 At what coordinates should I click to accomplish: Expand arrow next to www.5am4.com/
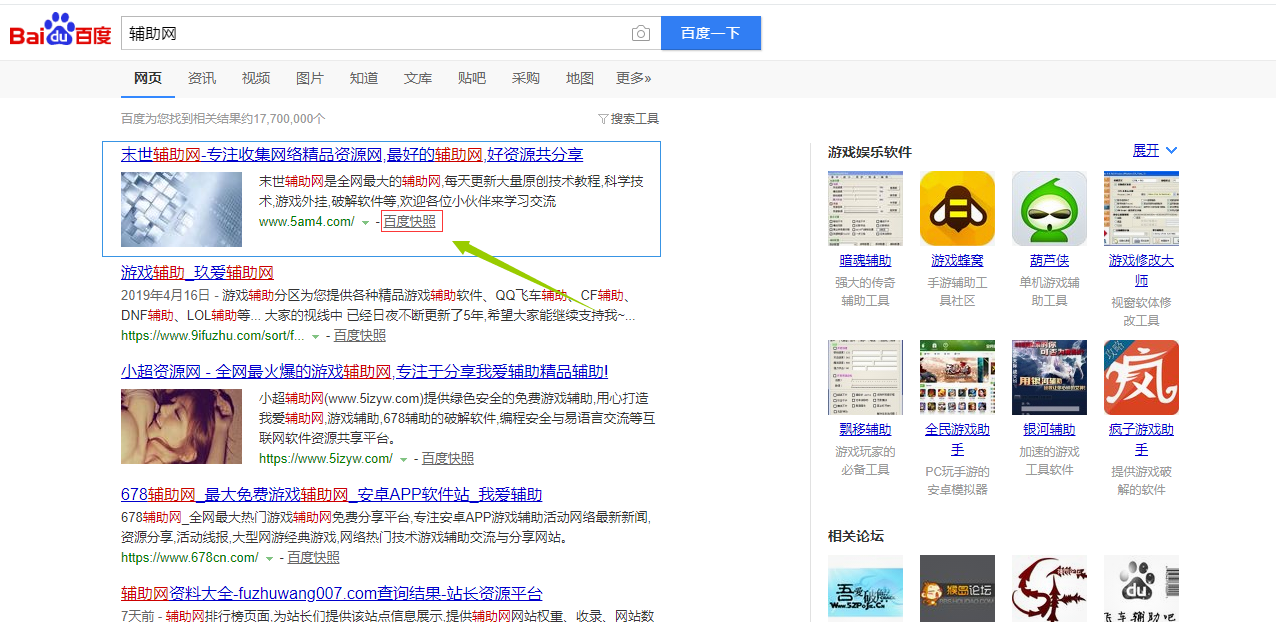tap(365, 222)
